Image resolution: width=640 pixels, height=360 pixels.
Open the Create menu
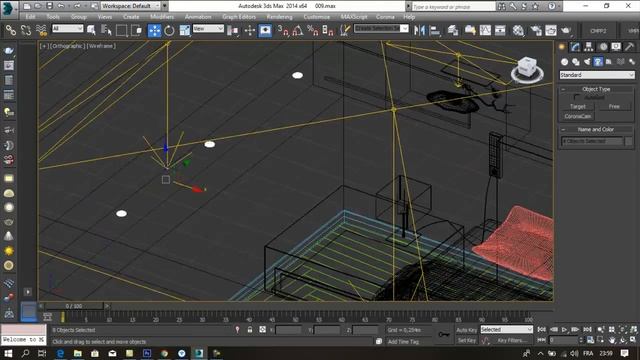click(x=131, y=17)
